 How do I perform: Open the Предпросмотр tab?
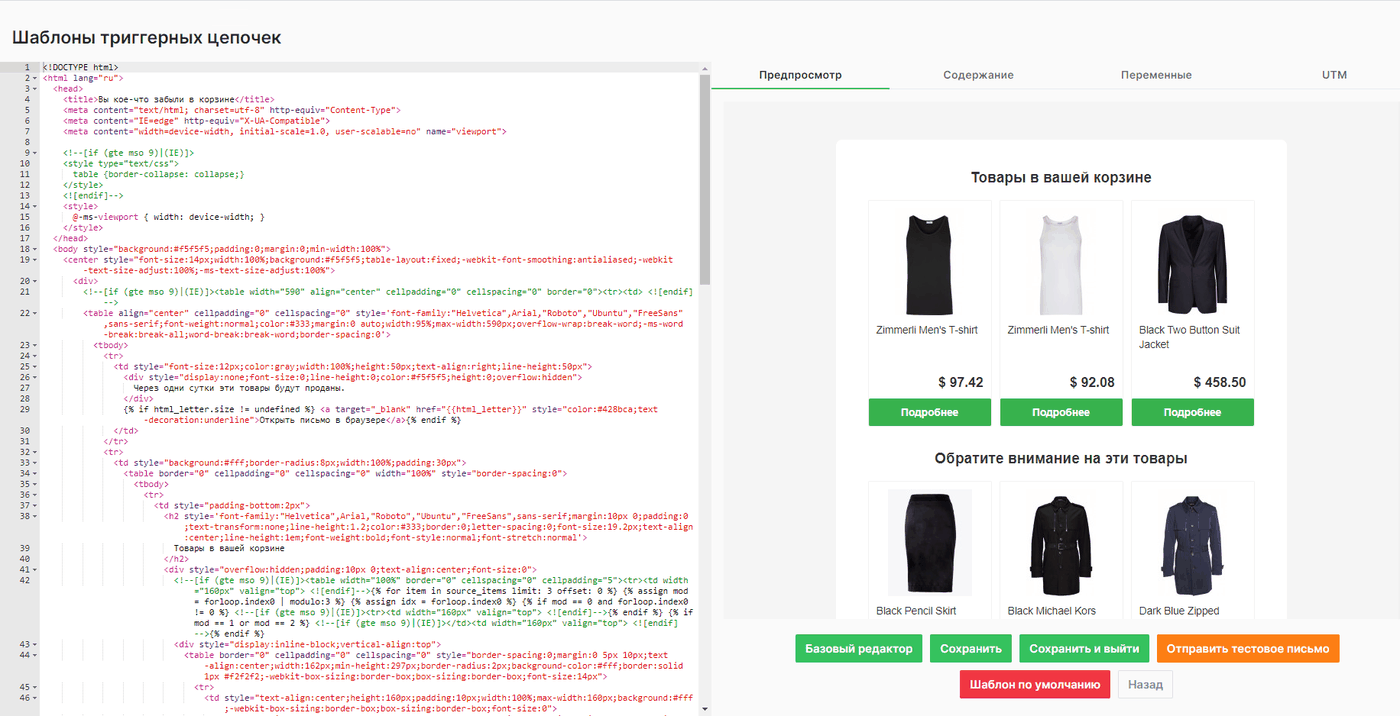800,75
